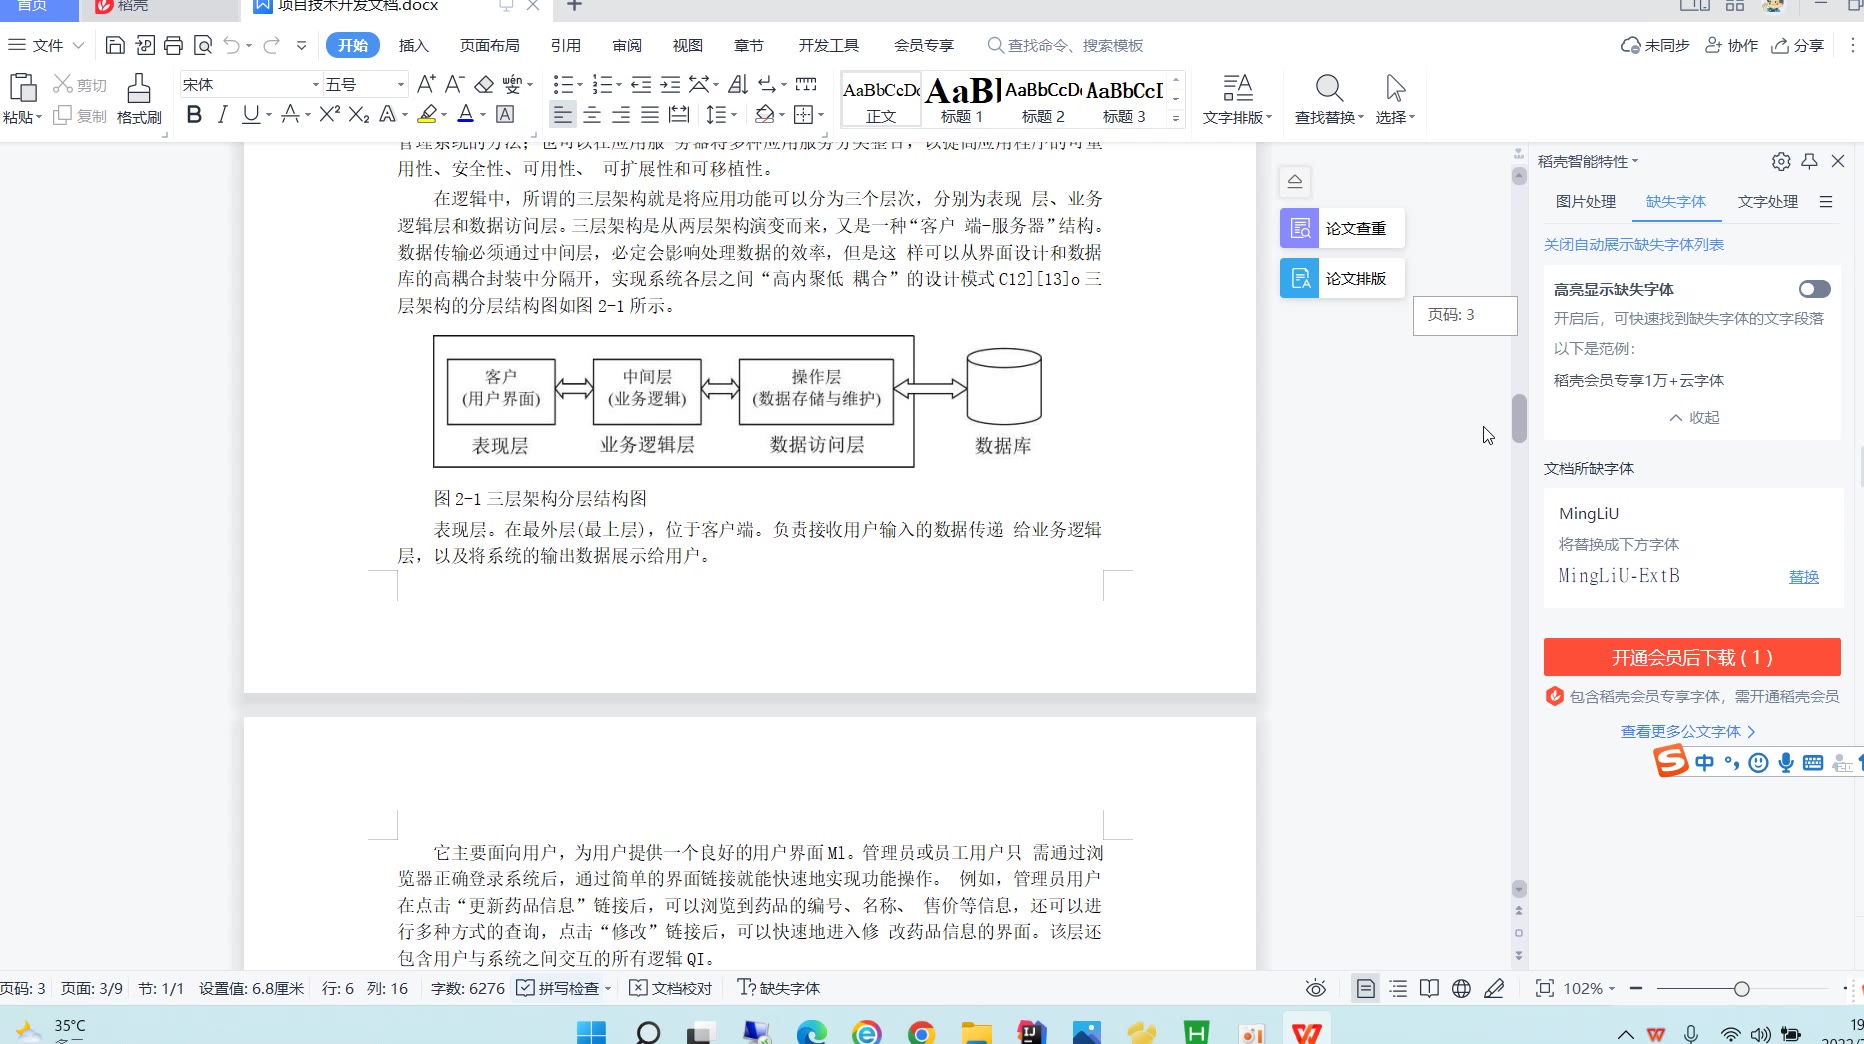Screen dimensions: 1864x1044
Task: Switch to web layout view icon
Action: (x=1461, y=988)
